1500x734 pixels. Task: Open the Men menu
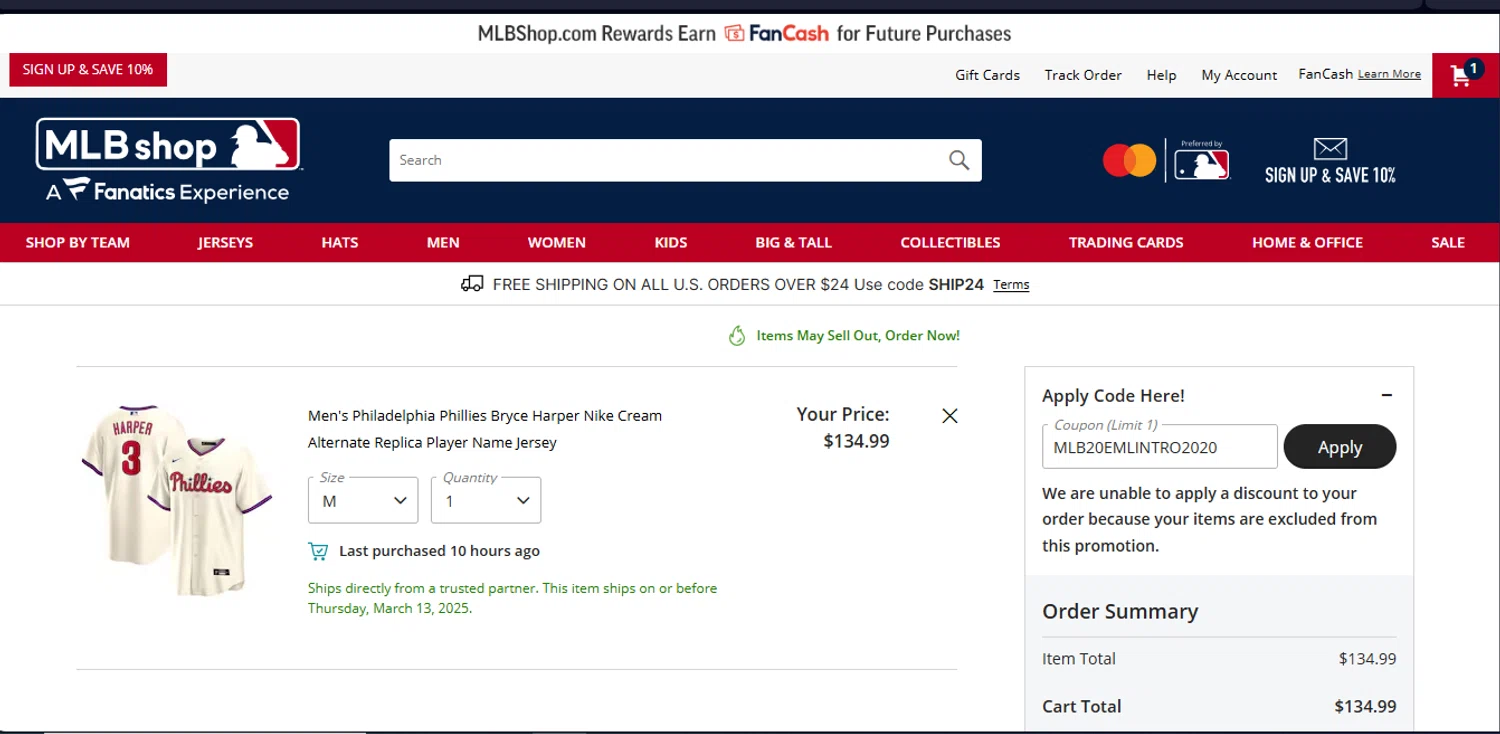point(443,242)
